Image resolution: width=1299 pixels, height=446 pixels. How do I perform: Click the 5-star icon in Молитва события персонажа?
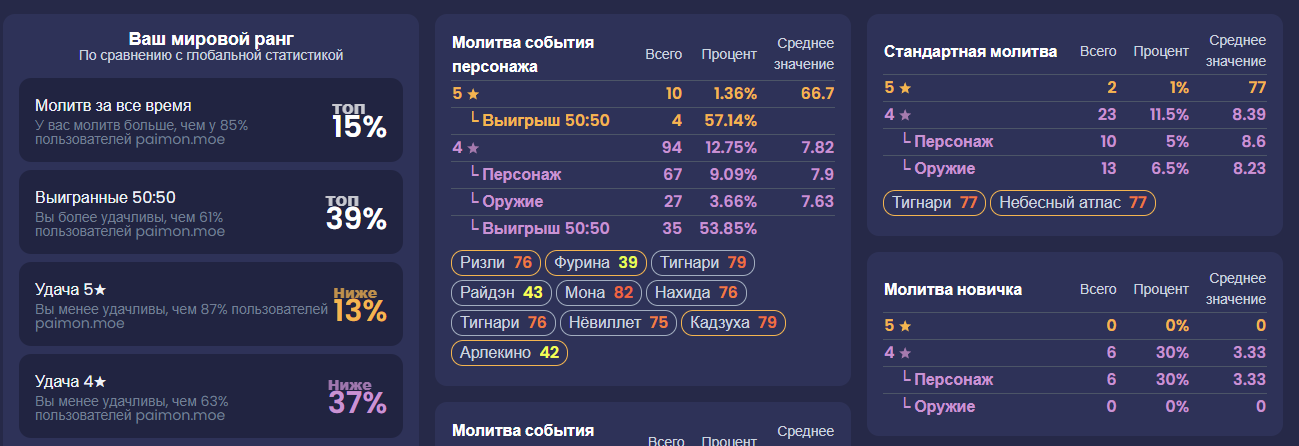pyautogui.click(x=473, y=94)
